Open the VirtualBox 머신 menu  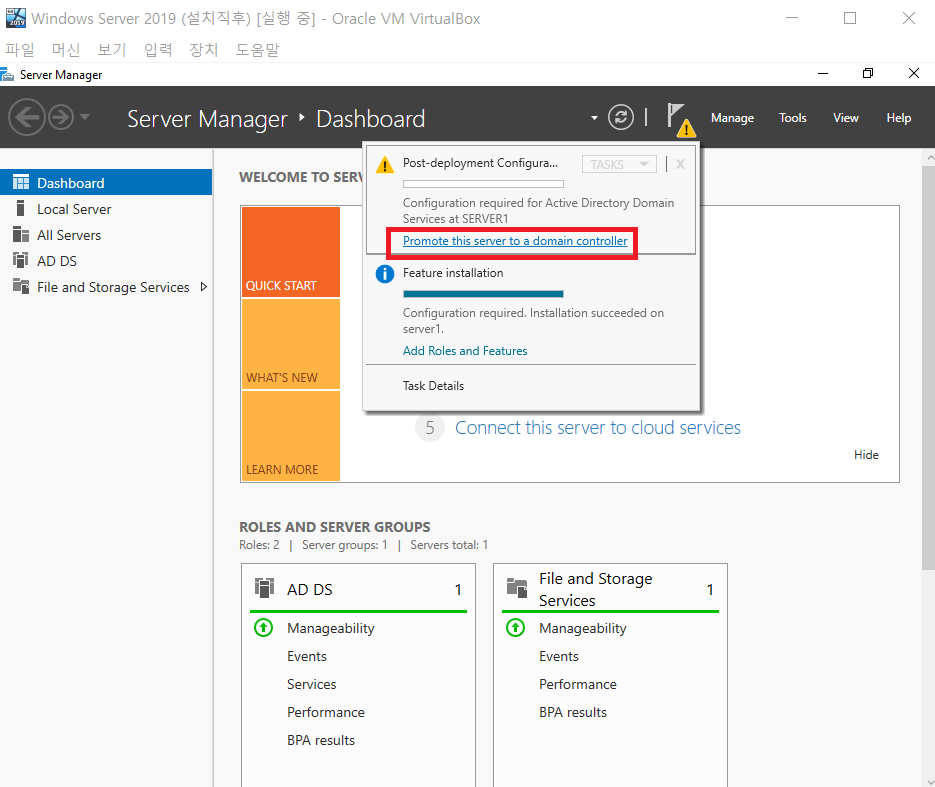click(66, 50)
